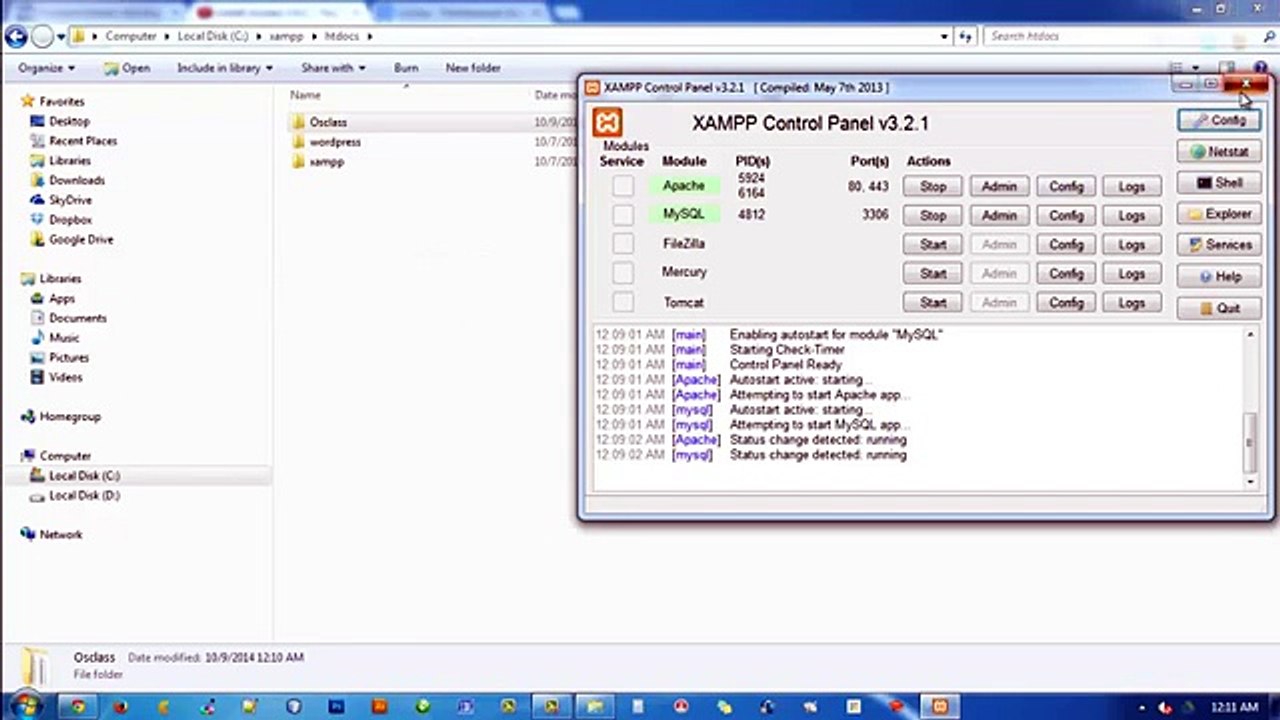
Task: Click Open in the Explorer toolbar
Action: tap(127, 68)
